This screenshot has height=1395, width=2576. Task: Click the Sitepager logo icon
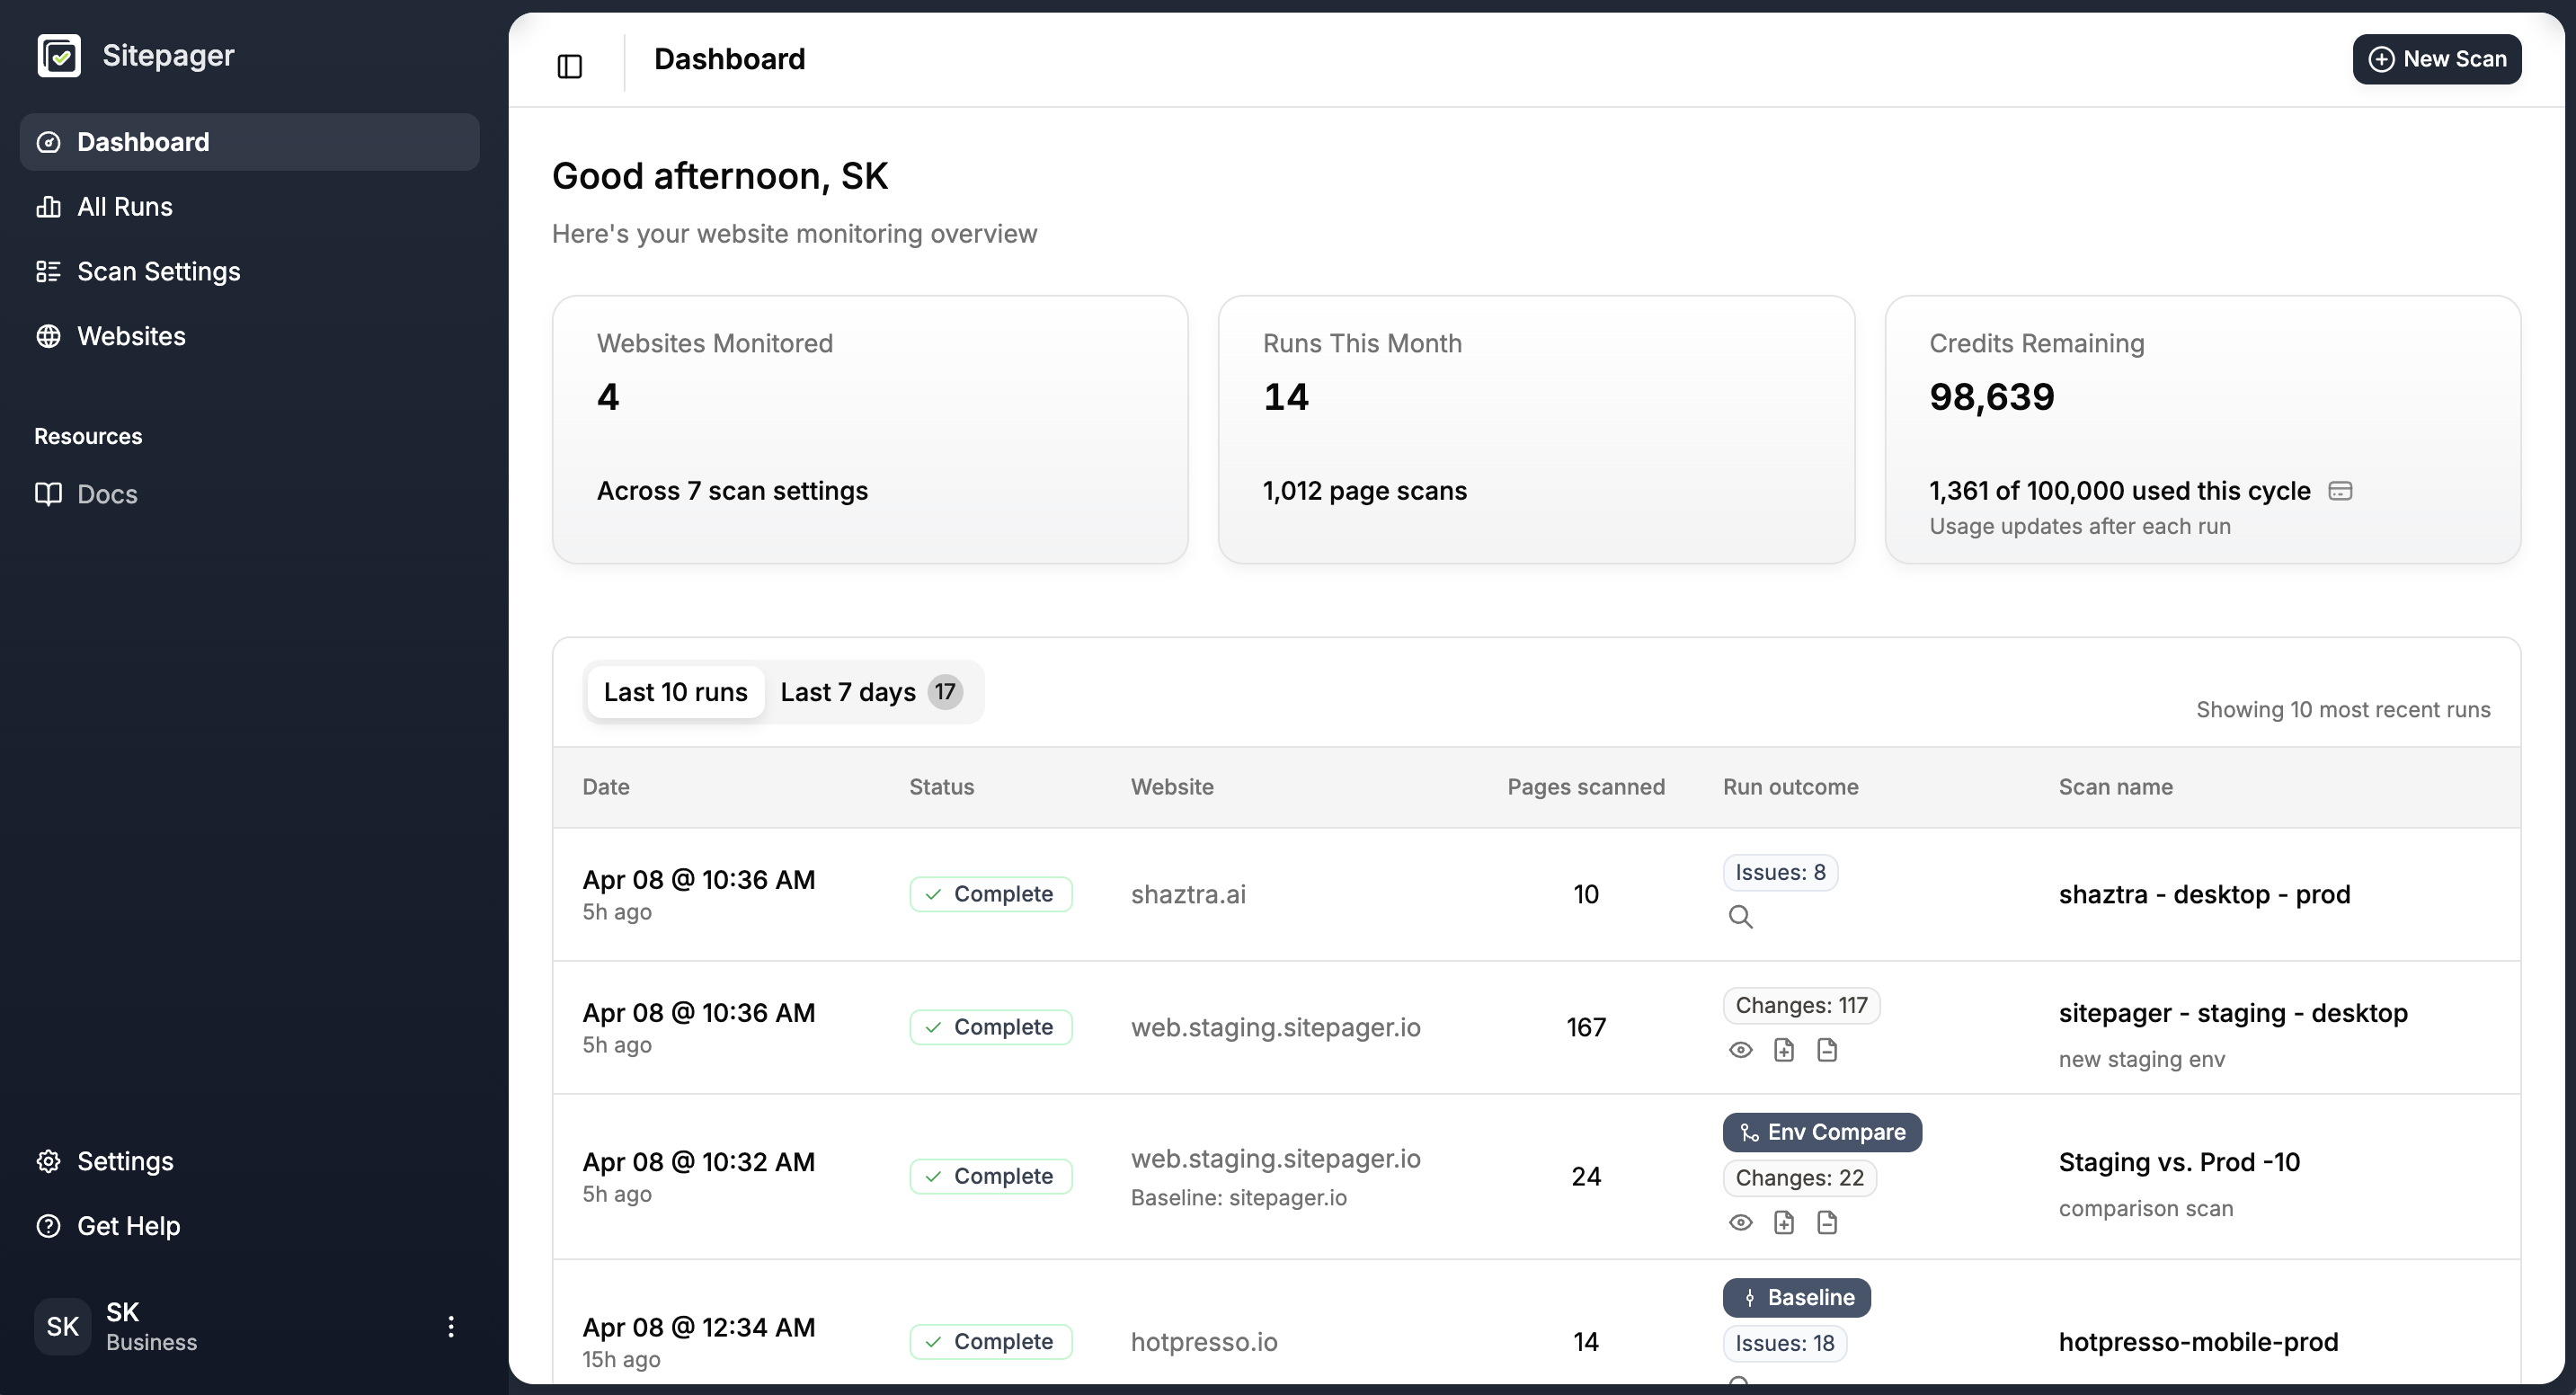[60, 55]
